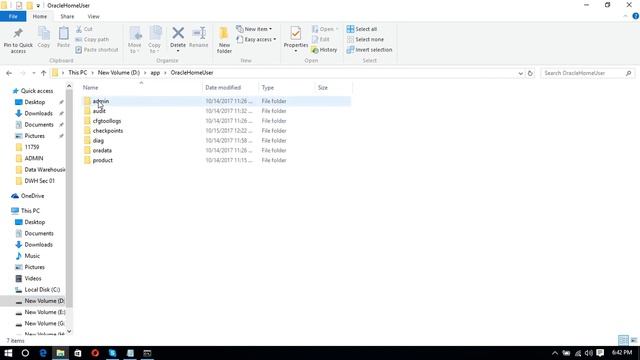The image size is (640, 360).
Task: Click the Back navigation arrow
Action: (9, 73)
